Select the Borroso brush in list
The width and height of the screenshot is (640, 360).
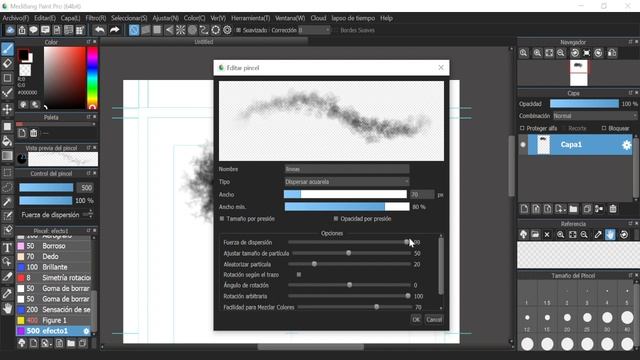coord(53,246)
